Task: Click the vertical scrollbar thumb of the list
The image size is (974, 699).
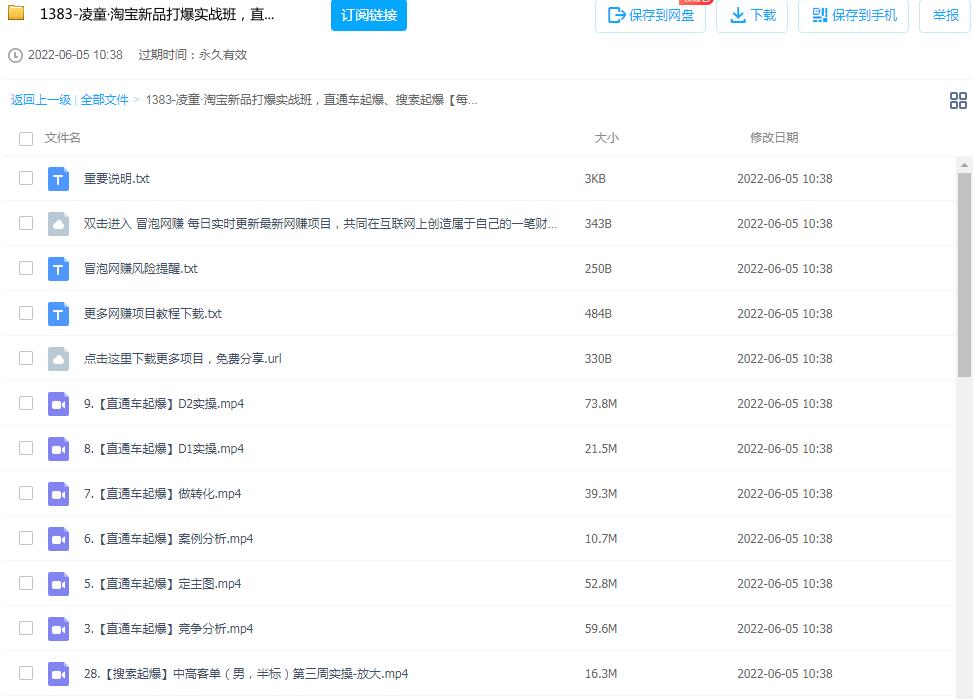Action: point(964,275)
